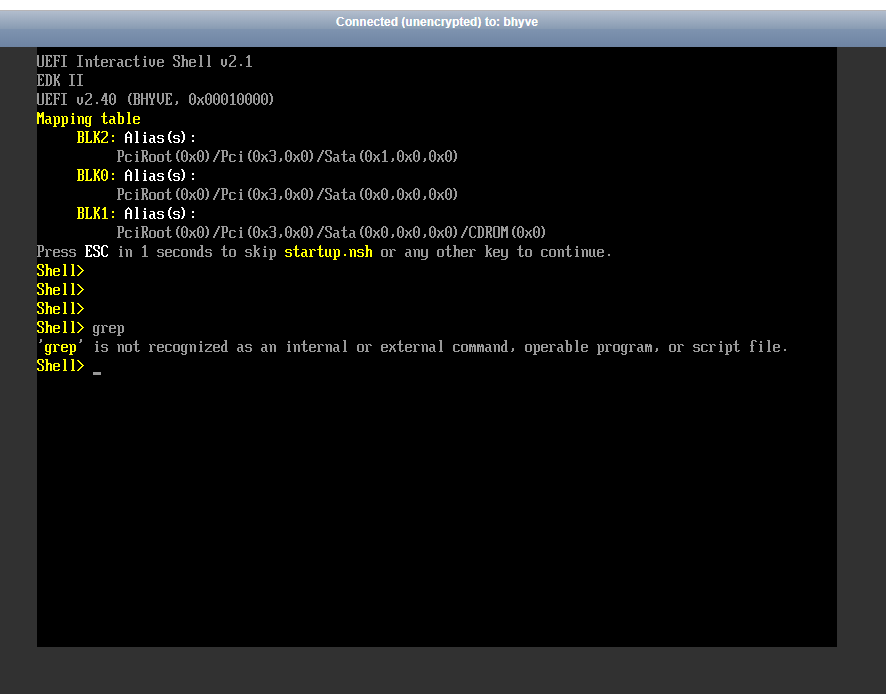Click the 'ESC' key name in the prompt line
Image resolution: width=886 pixels, height=694 pixels.
(x=97, y=251)
